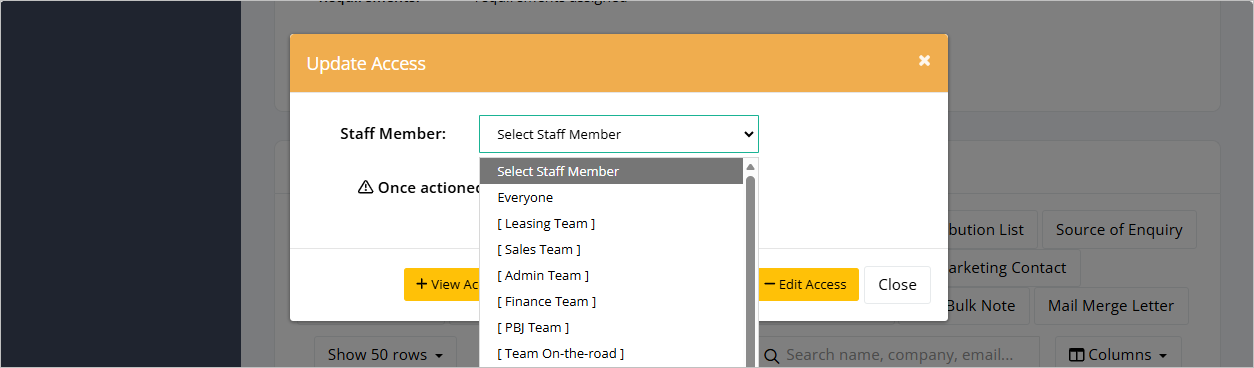The height and width of the screenshot is (368, 1254).
Task: Pick [ Sales Team ] from dropdown
Action: (611, 249)
